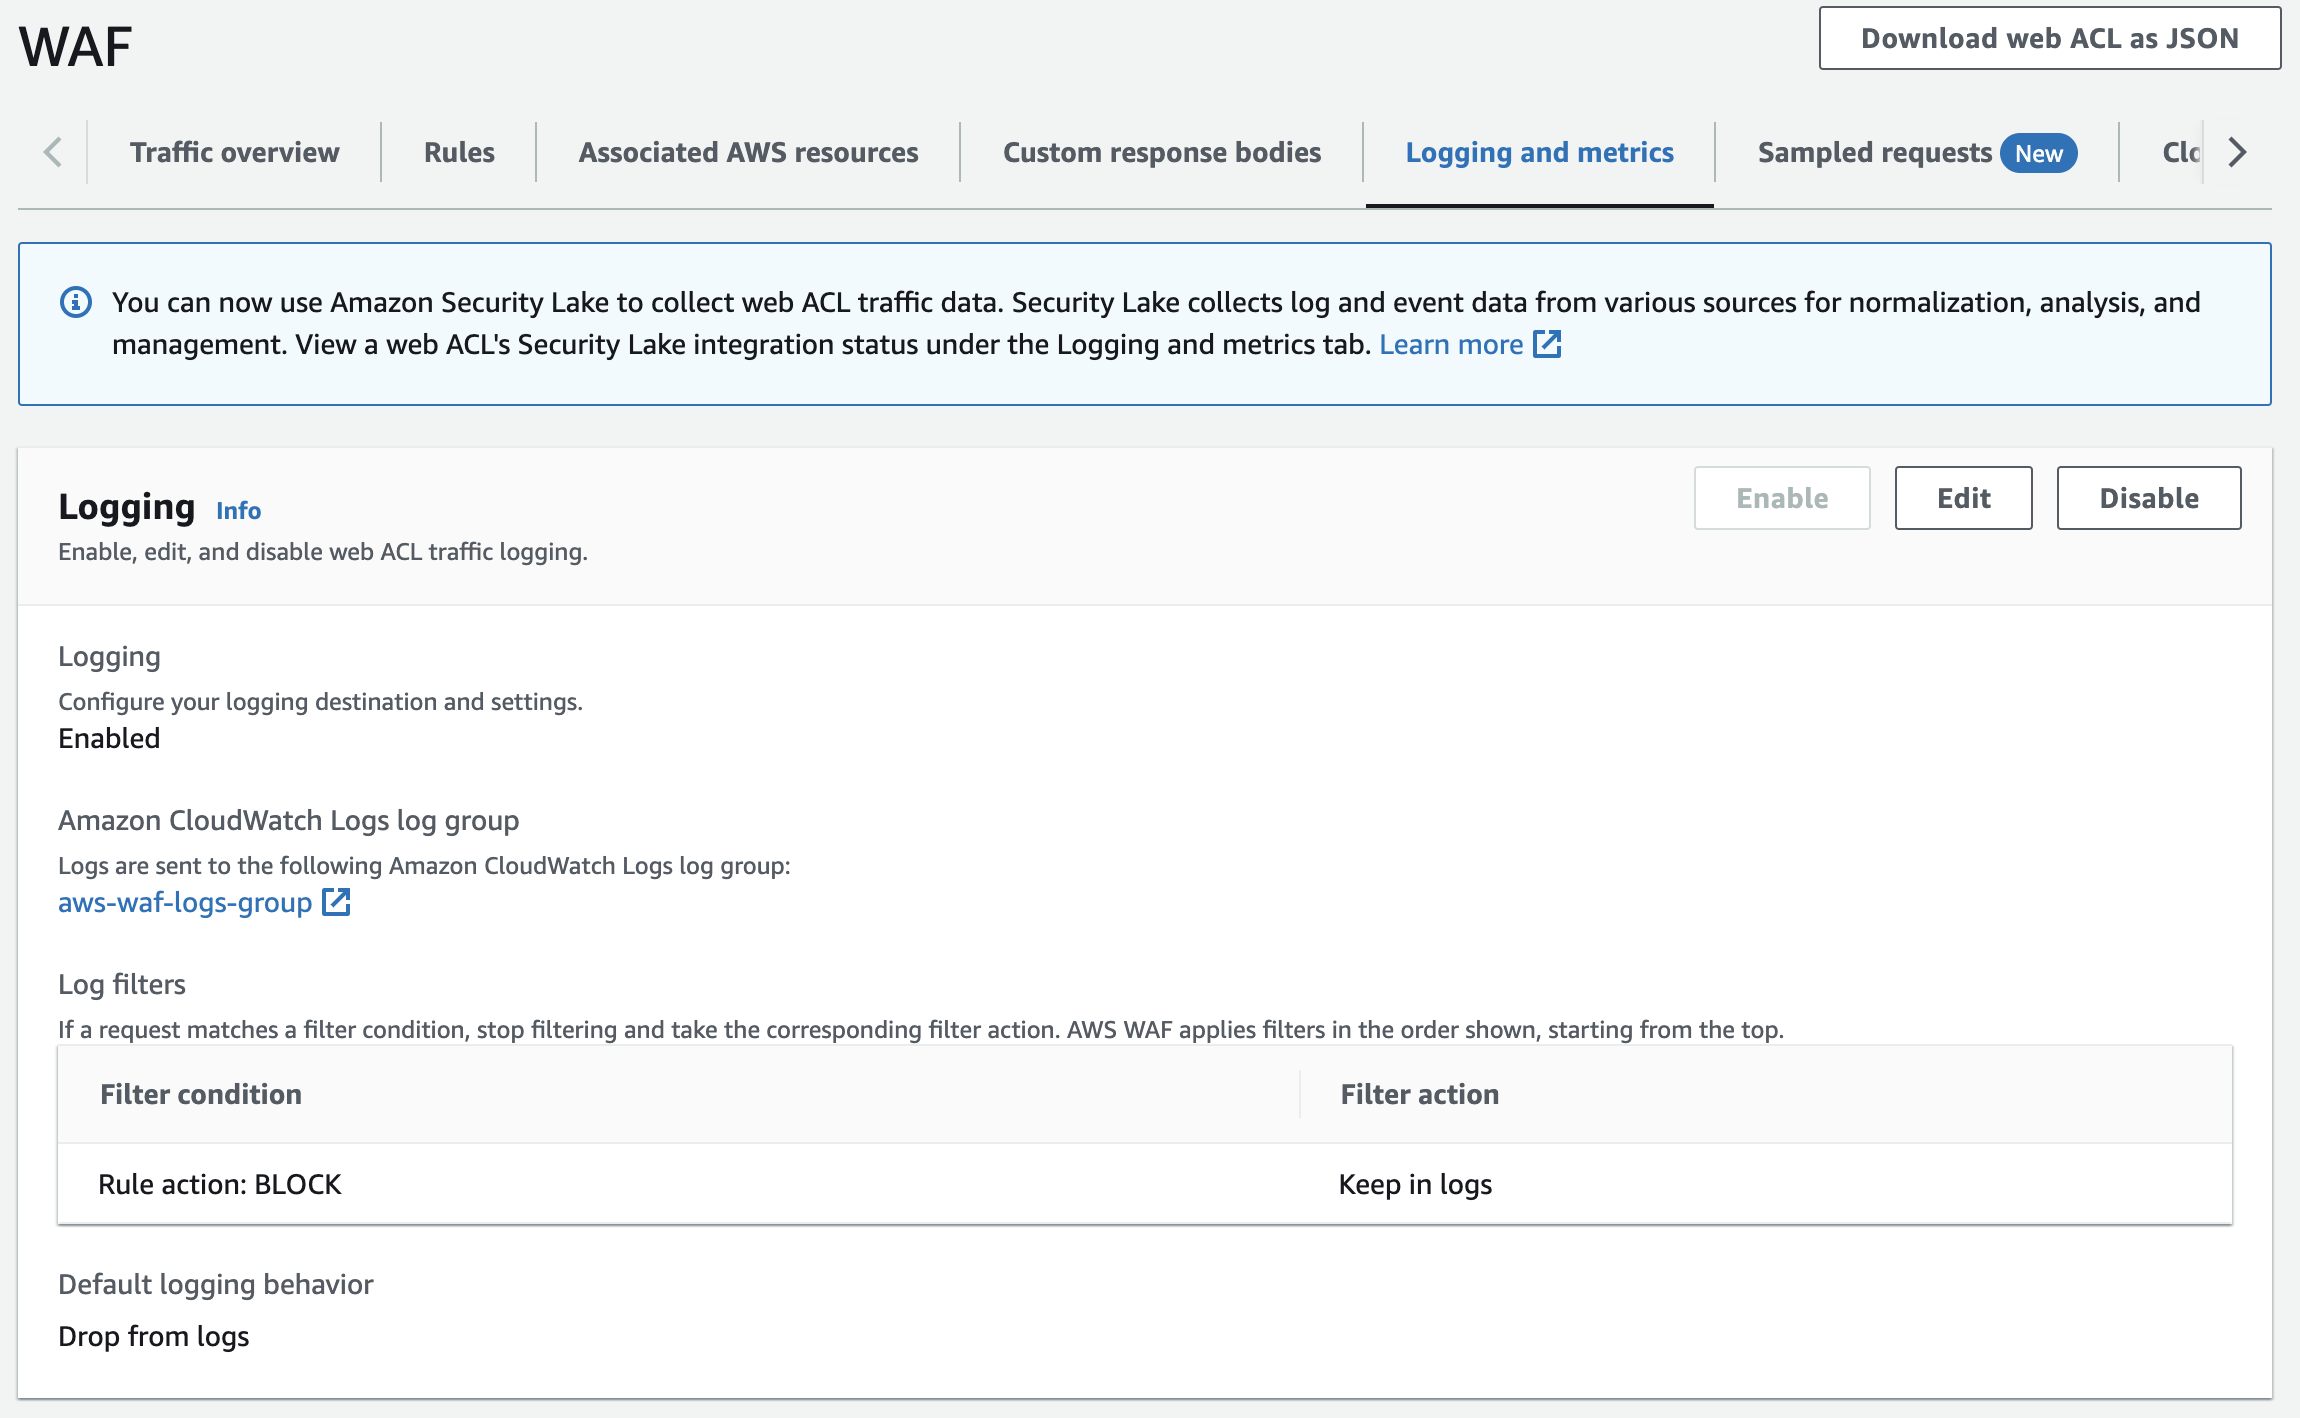This screenshot has width=2300, height=1418.
Task: Click external link icon next to aws-waf-logs-group
Action: [x=336, y=902]
